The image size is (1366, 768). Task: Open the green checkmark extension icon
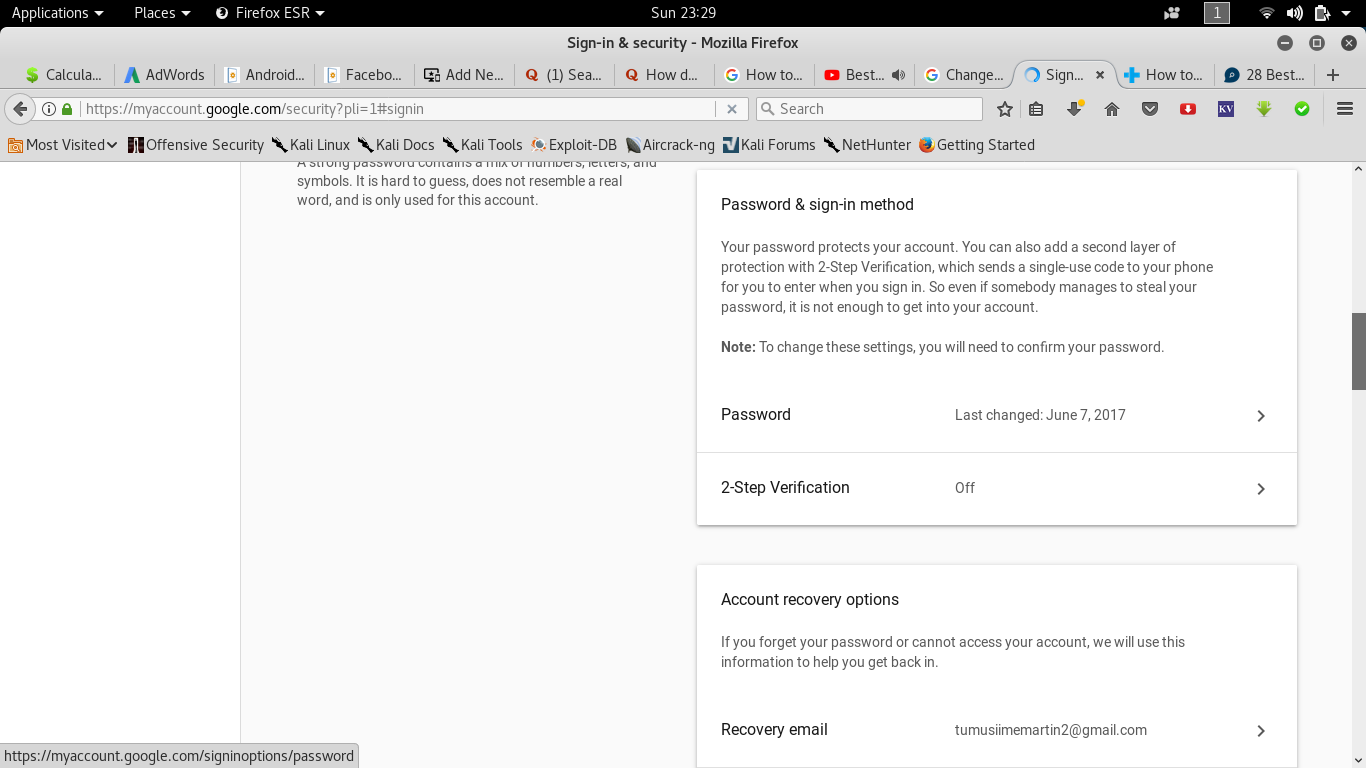tap(1301, 108)
